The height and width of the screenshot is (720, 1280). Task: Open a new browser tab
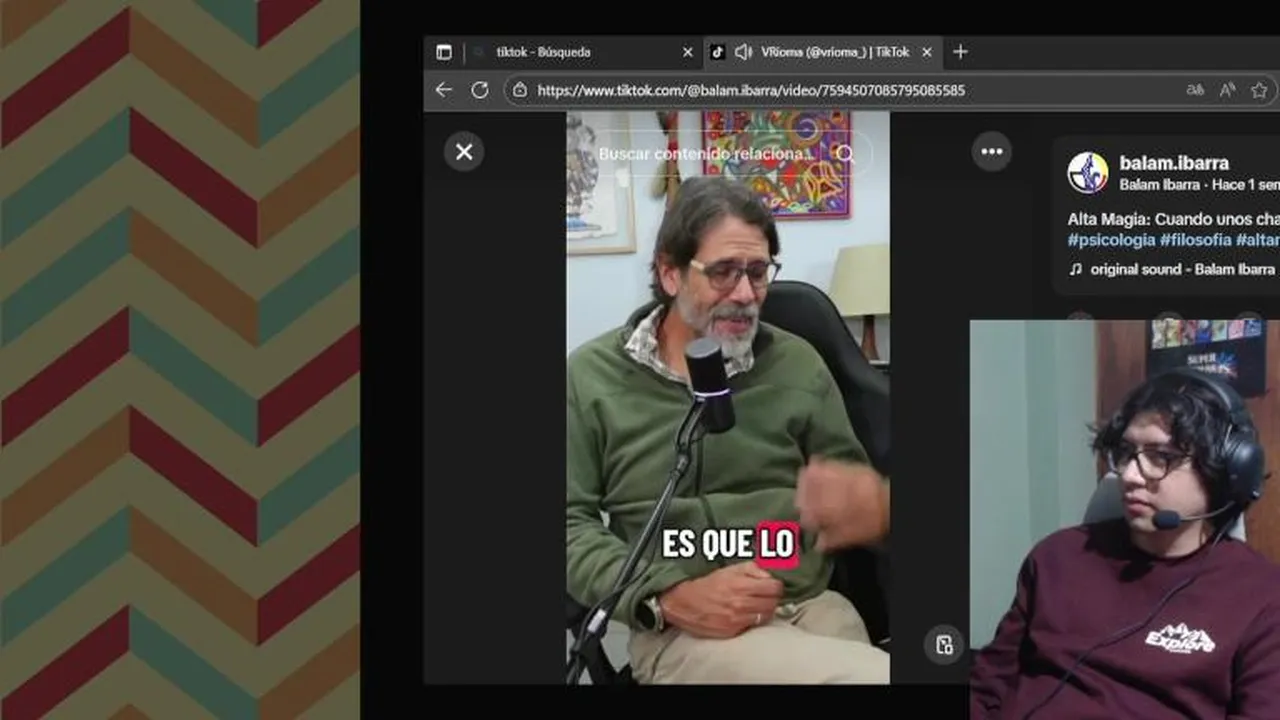tap(960, 52)
